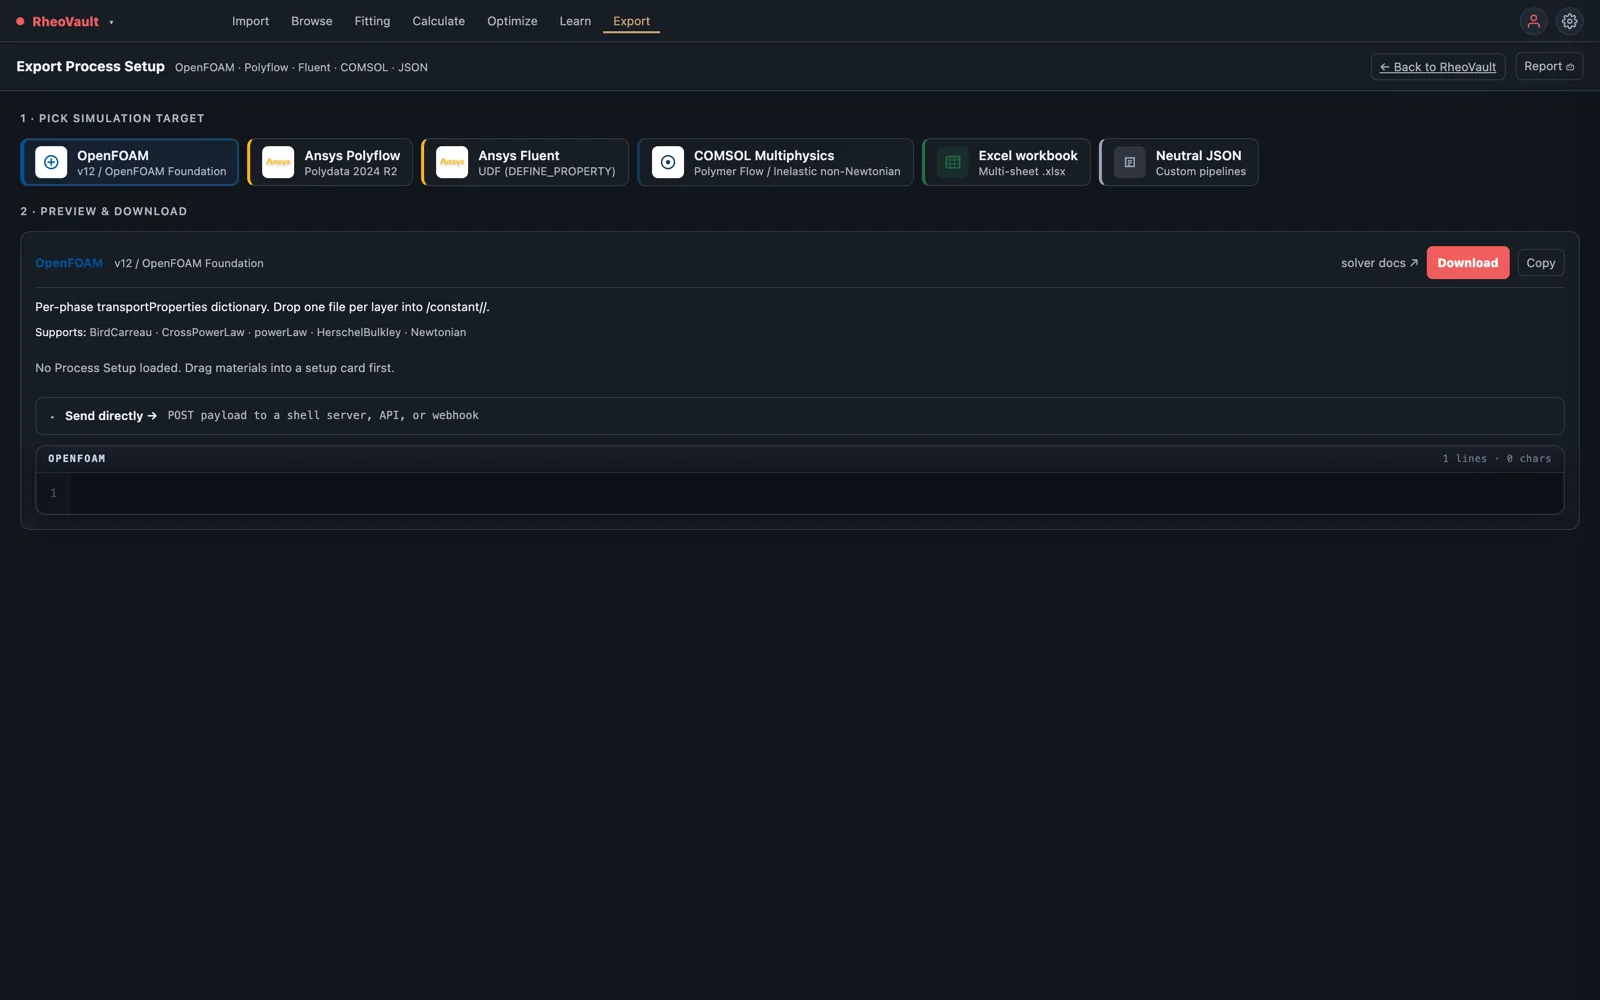1600x1000 pixels.
Task: Go to the Fitting tab
Action: click(372, 21)
